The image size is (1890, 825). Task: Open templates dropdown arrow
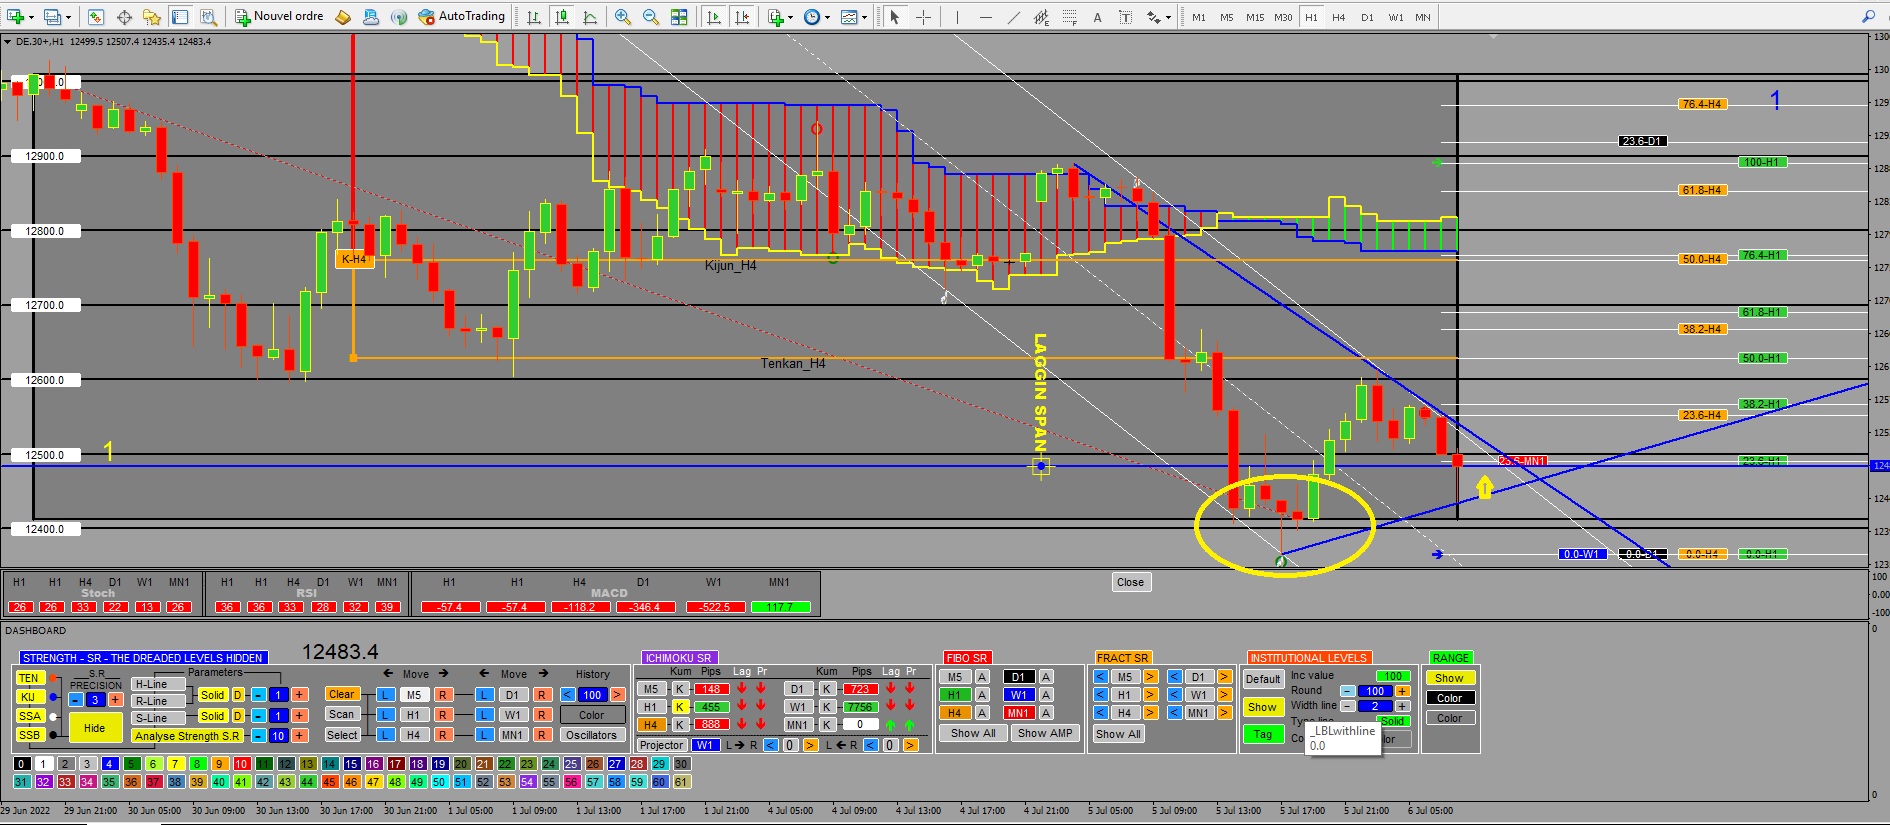(864, 17)
